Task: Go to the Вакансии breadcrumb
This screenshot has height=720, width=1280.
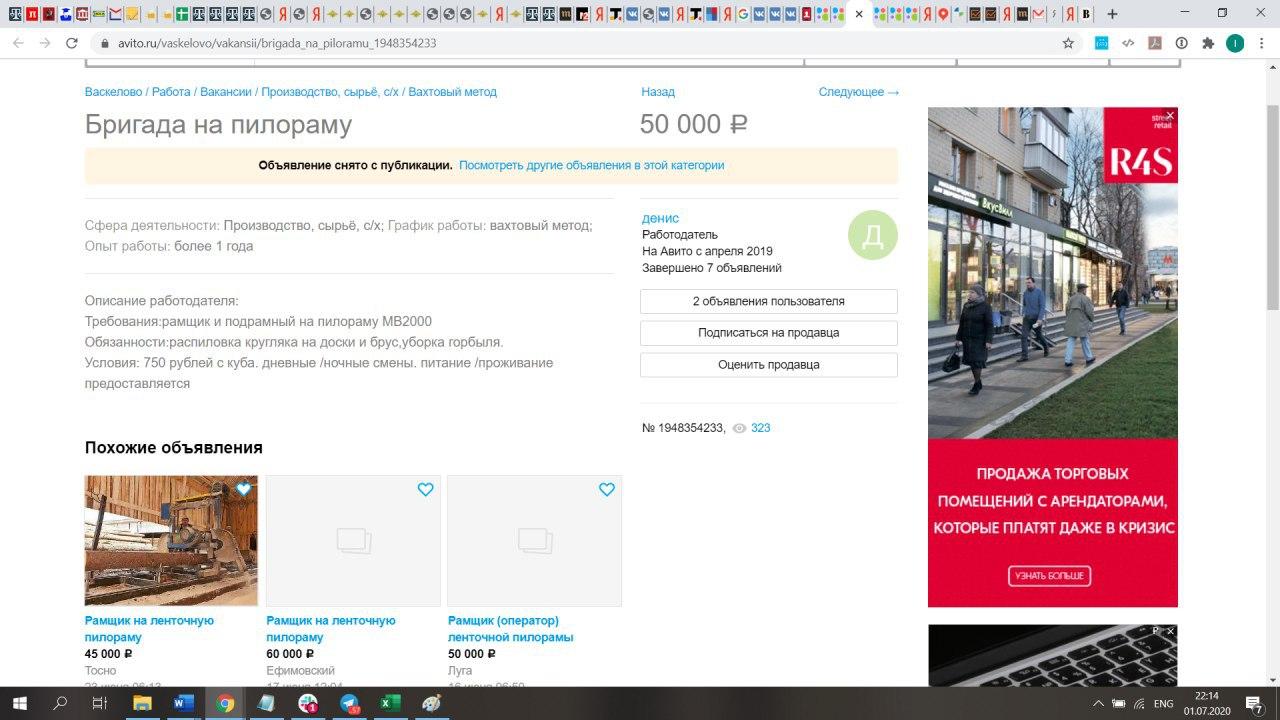Action: pyautogui.click(x=226, y=92)
